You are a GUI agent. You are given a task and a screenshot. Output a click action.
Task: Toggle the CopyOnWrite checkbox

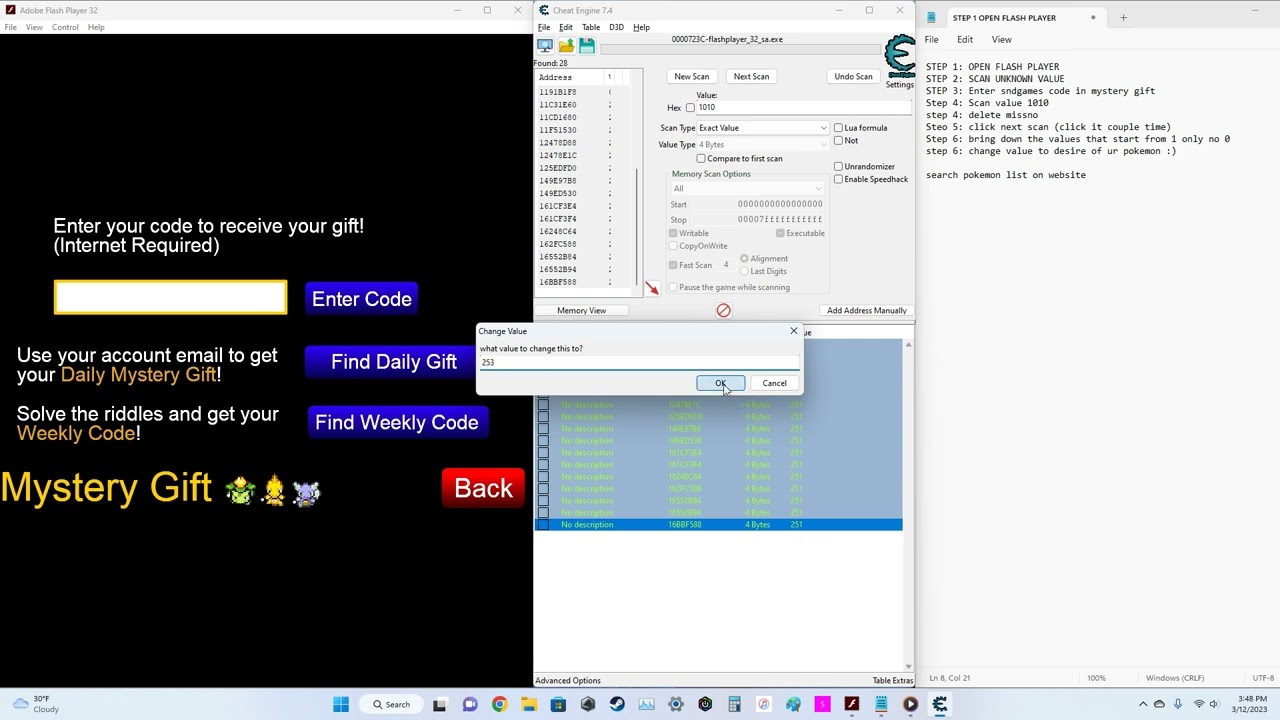pos(673,246)
